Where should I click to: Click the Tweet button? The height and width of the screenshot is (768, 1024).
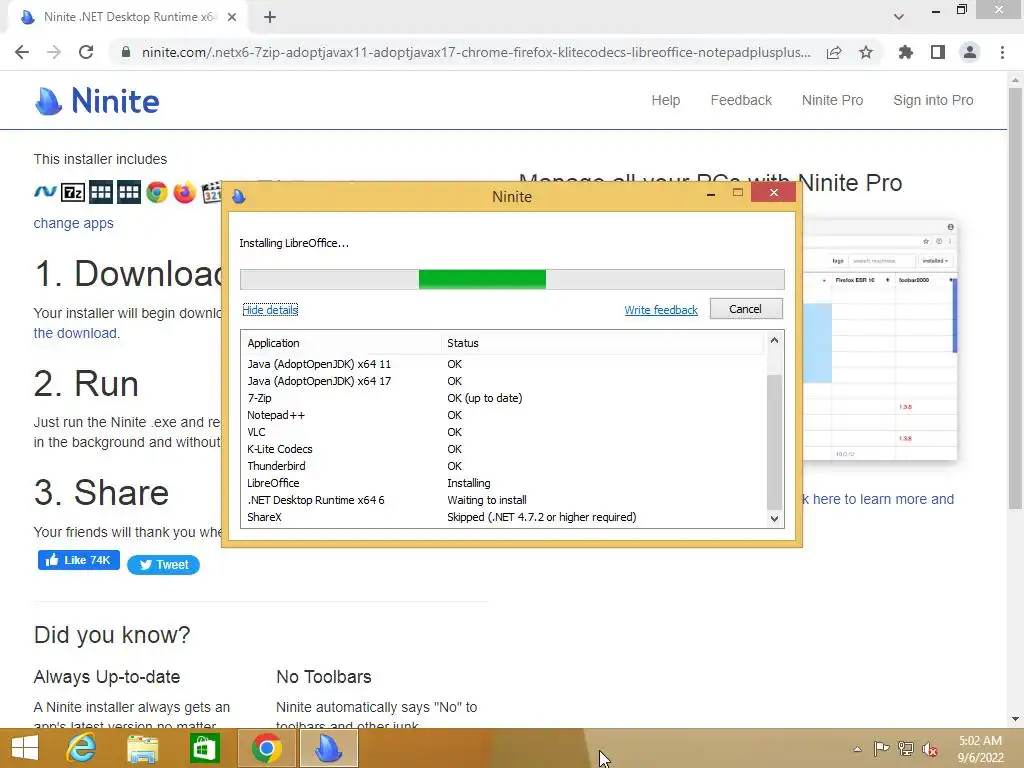pyautogui.click(x=163, y=565)
